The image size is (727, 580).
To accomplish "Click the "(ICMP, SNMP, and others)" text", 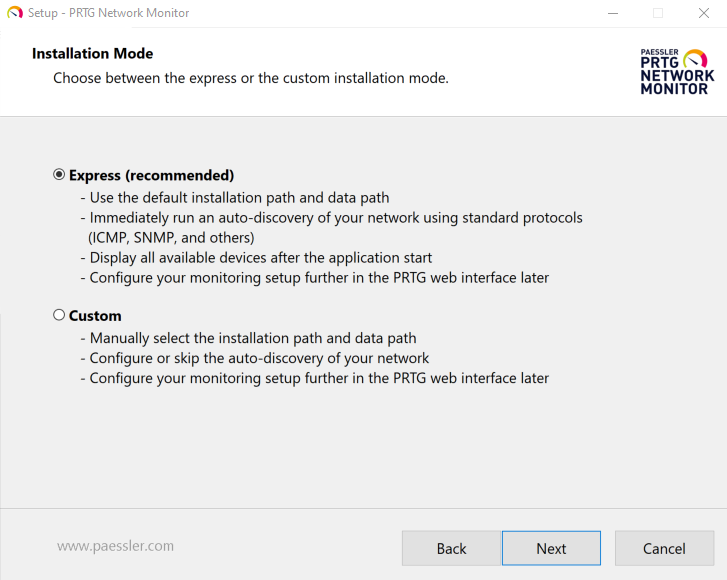I will pos(172,237).
